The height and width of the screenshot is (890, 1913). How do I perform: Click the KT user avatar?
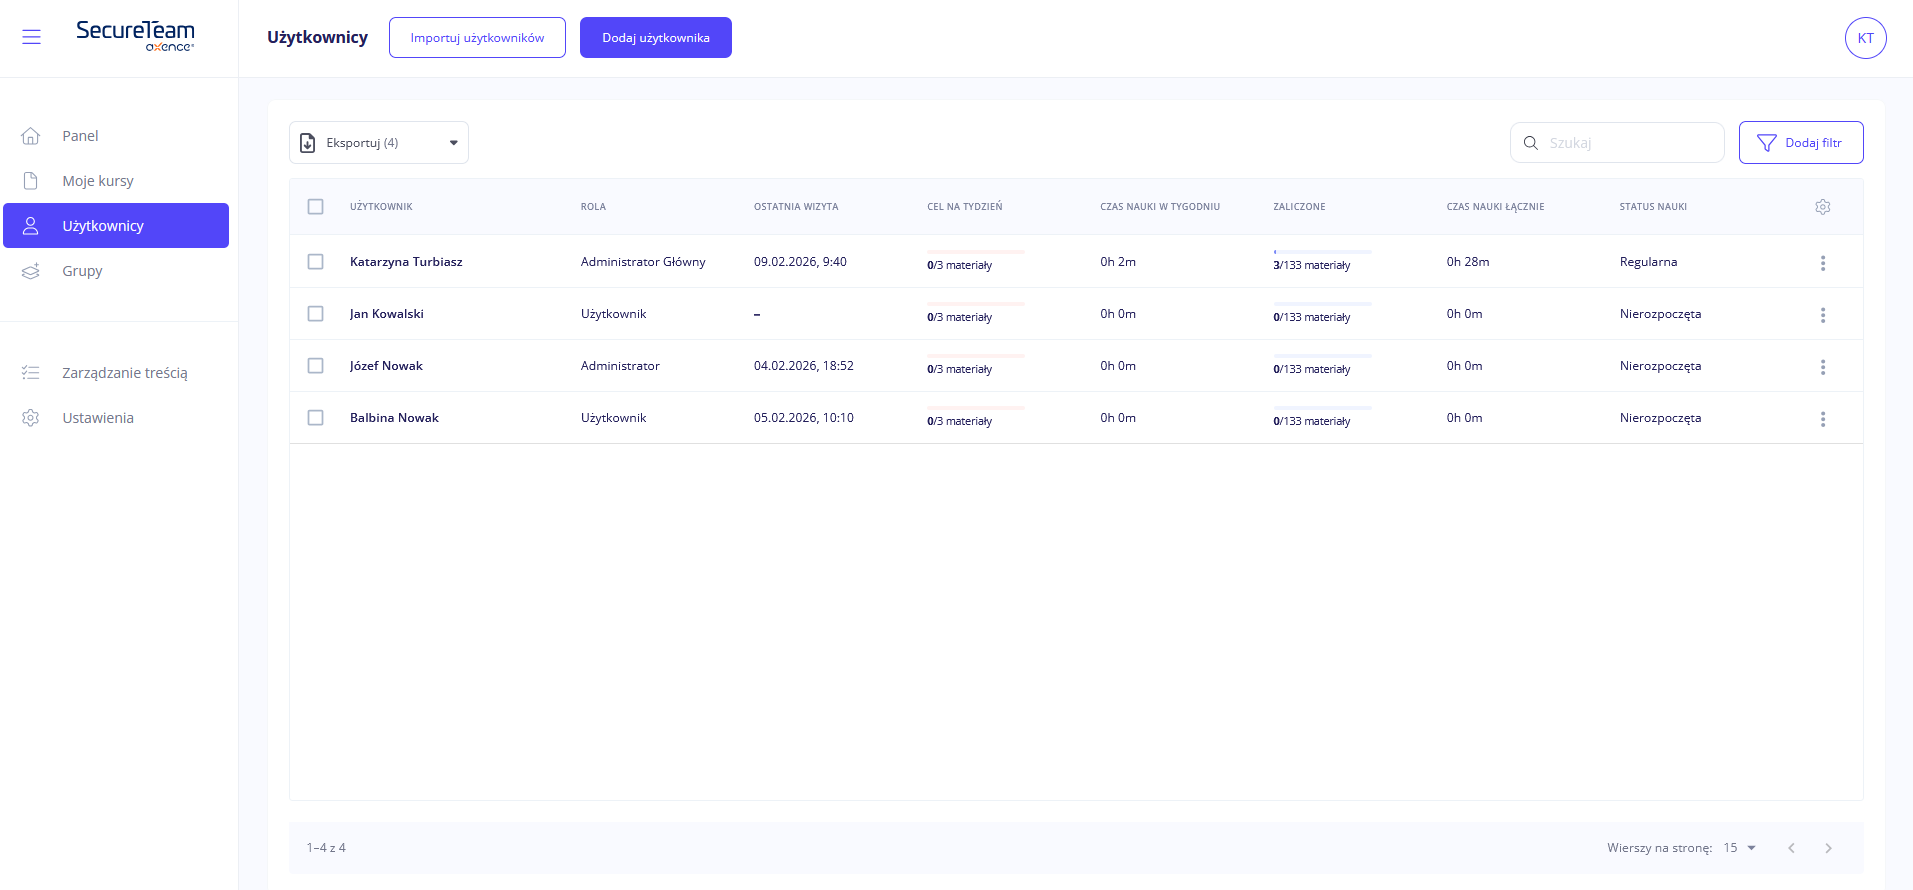coord(1865,38)
